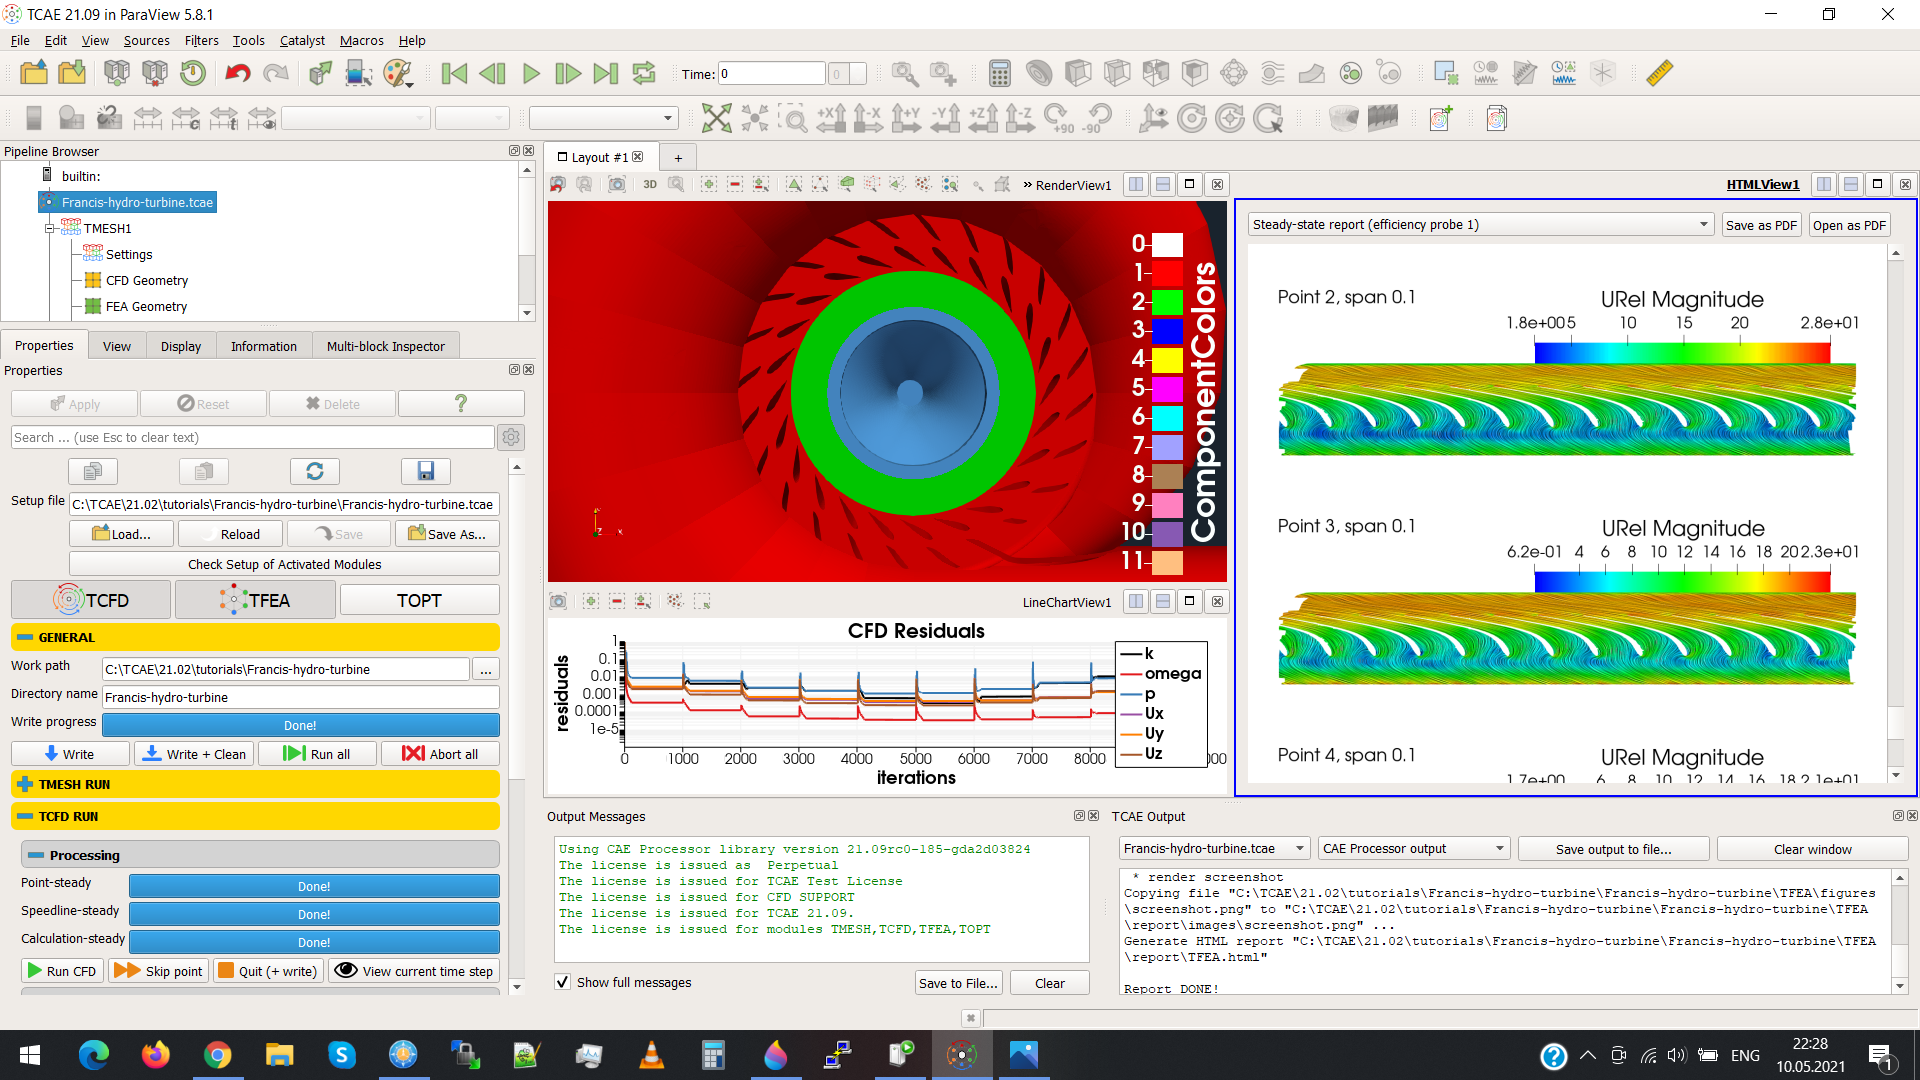Click the Last Frame playback icon

(605, 73)
